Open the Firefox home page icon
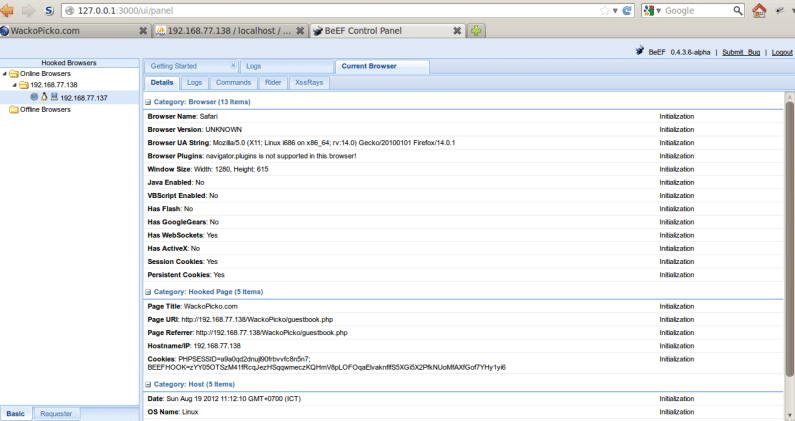The width and height of the screenshot is (795, 421). pos(759,11)
